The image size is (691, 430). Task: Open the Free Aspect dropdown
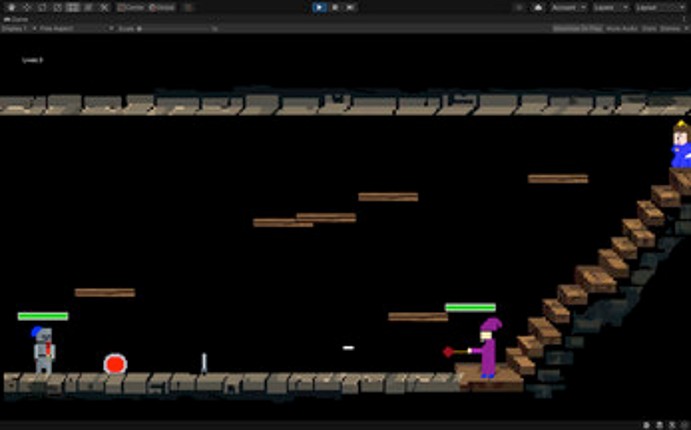coord(77,29)
